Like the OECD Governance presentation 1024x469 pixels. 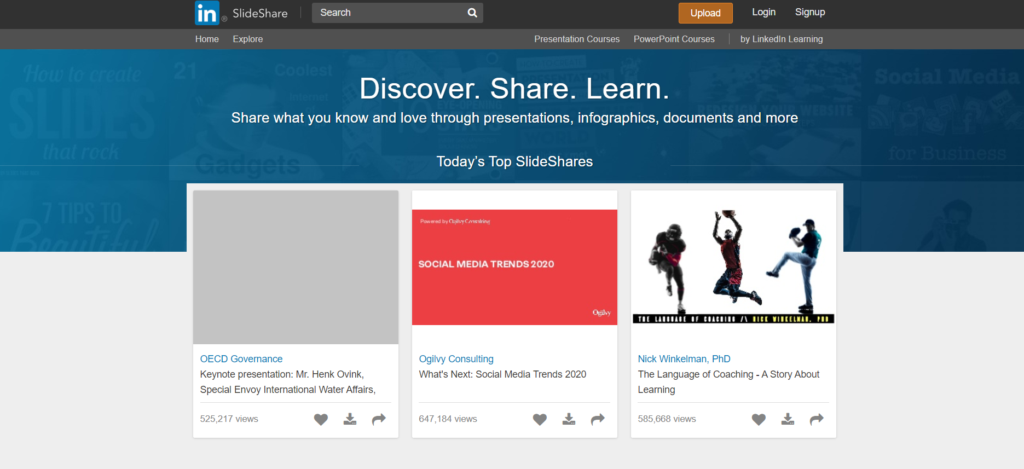point(321,419)
